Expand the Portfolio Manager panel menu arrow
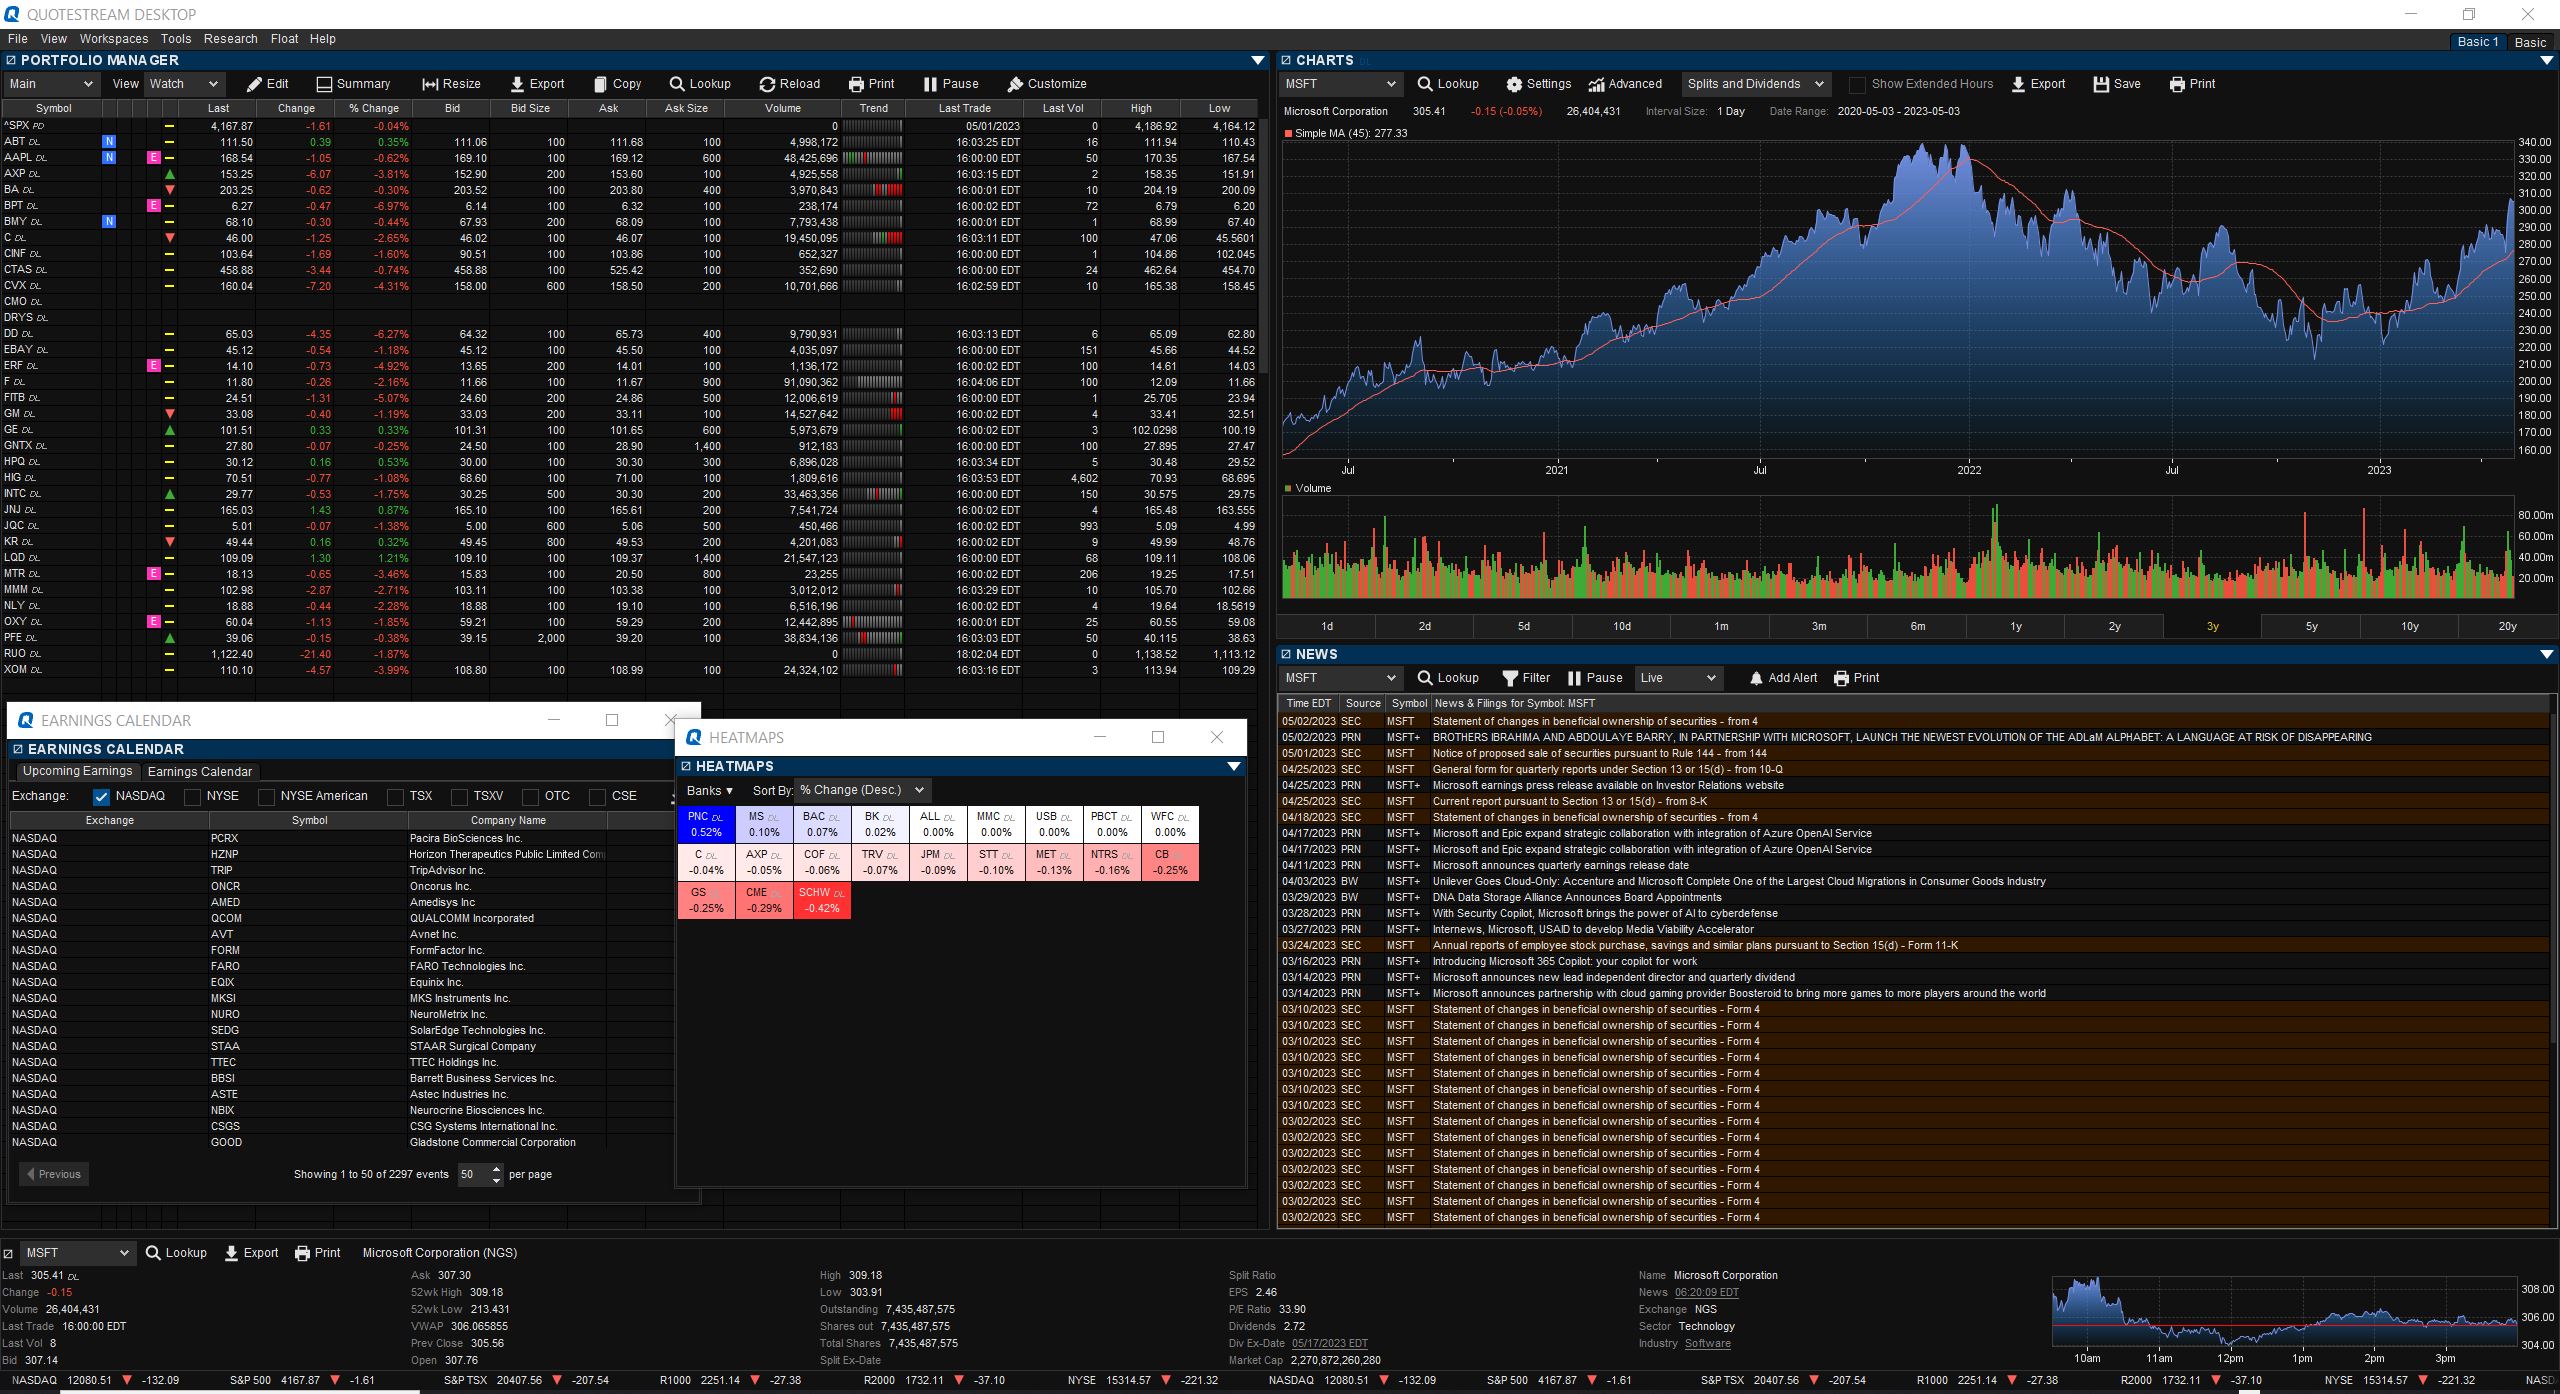The width and height of the screenshot is (2560, 1394). (1258, 61)
